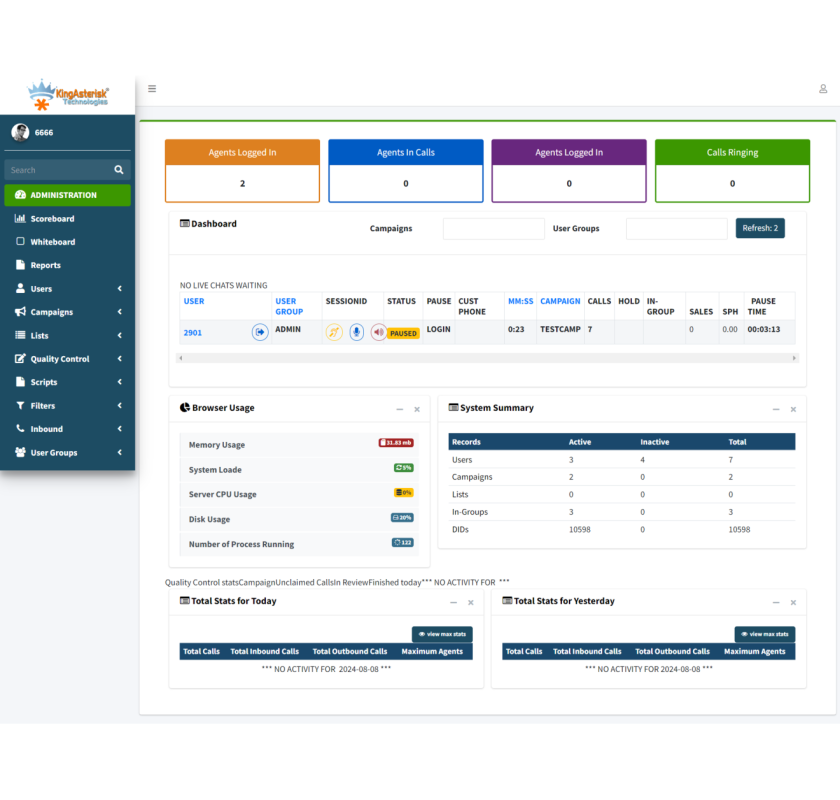Expand the Users sidebar section
This screenshot has width=840, height=800.
(40, 288)
